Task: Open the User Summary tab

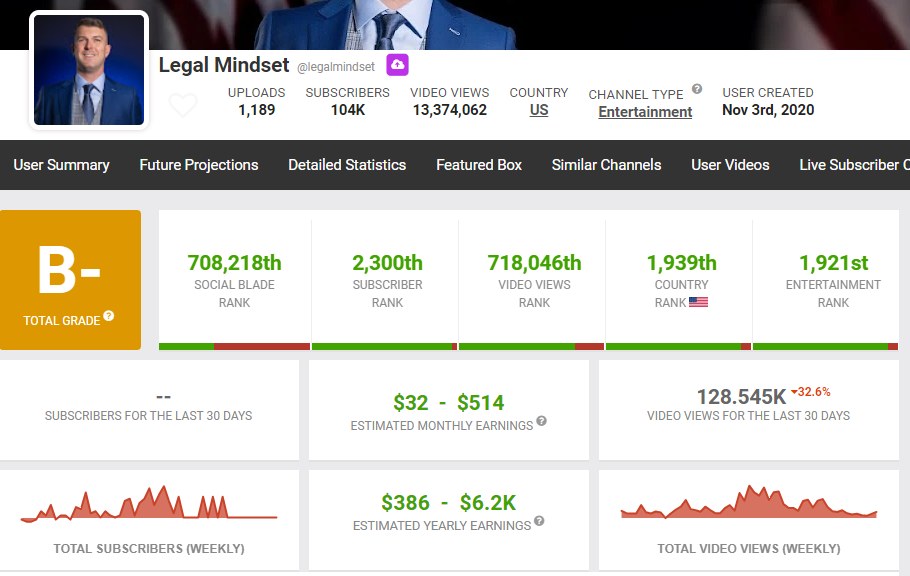Action: pyautogui.click(x=62, y=165)
